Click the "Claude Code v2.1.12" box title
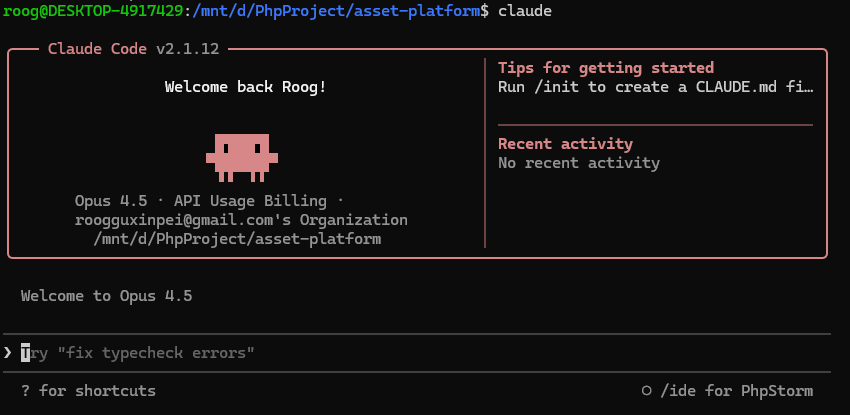Screen dimensions: 850x415 coord(133,49)
